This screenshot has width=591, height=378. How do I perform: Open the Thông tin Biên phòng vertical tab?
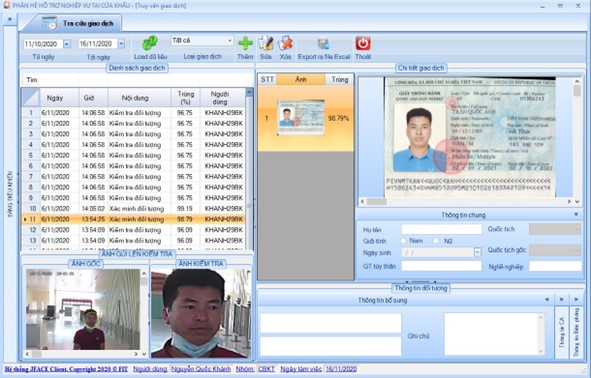pyautogui.click(x=576, y=332)
